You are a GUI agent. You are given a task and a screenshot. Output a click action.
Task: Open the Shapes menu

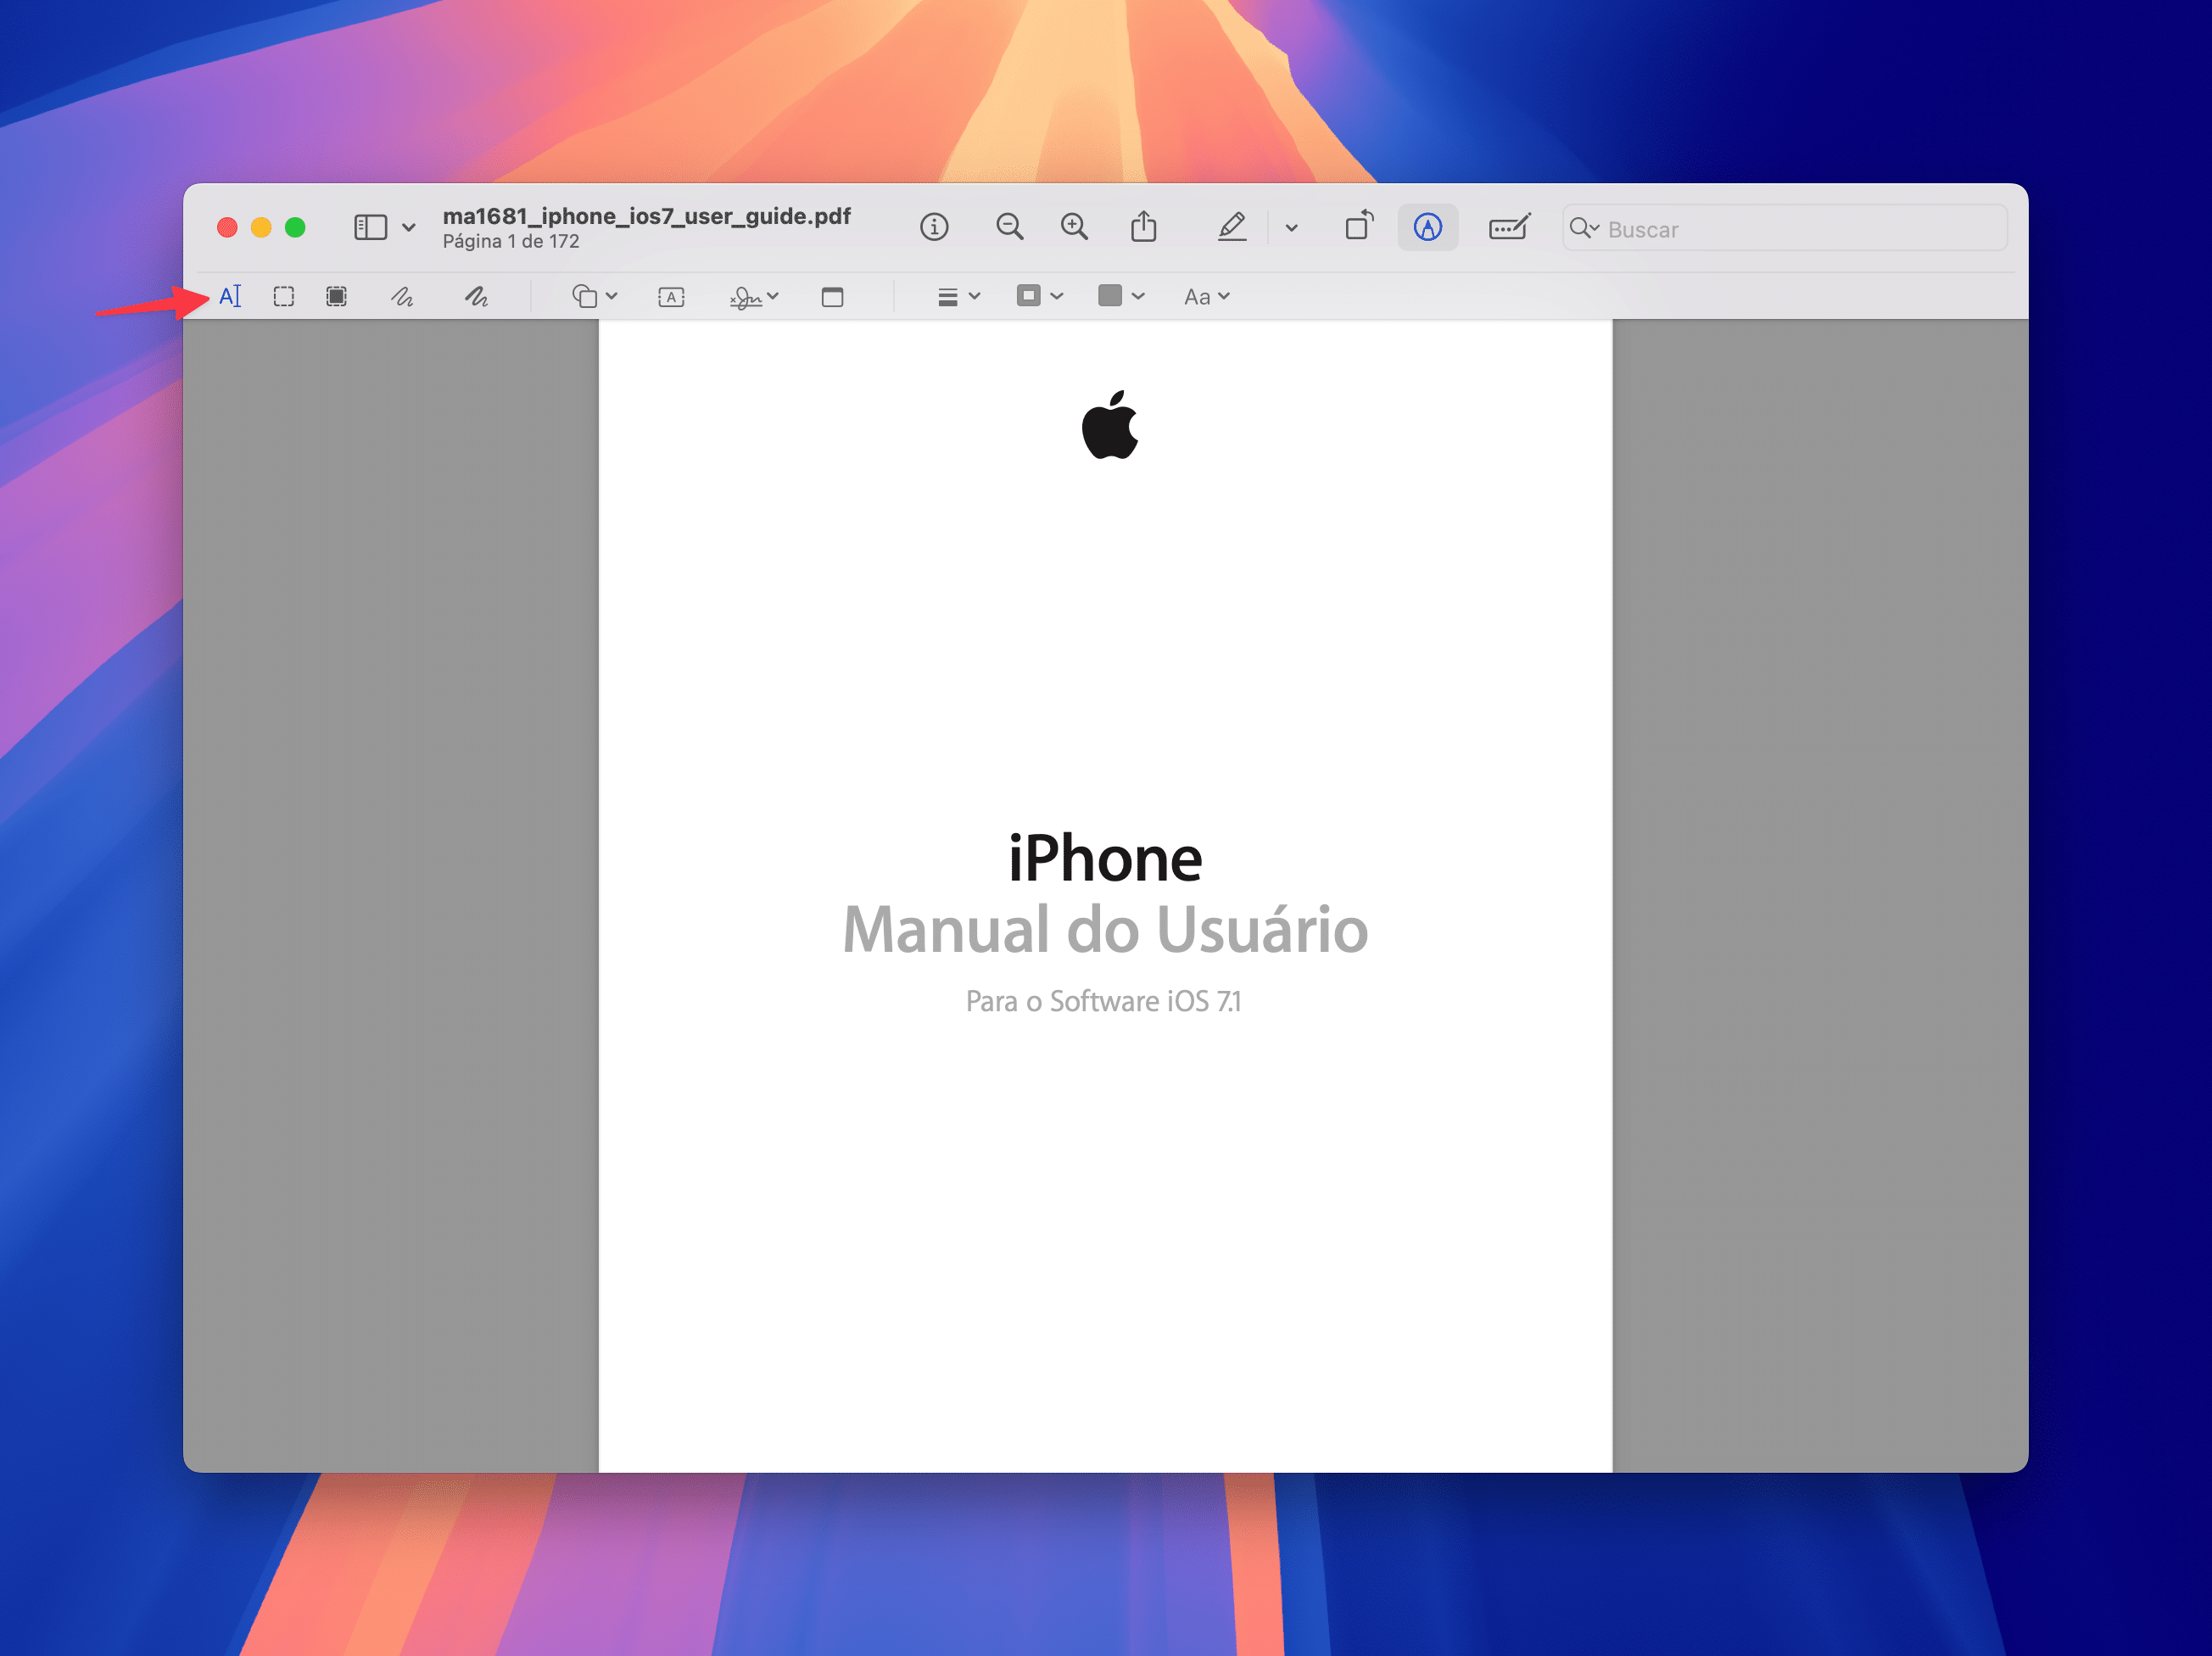(594, 296)
